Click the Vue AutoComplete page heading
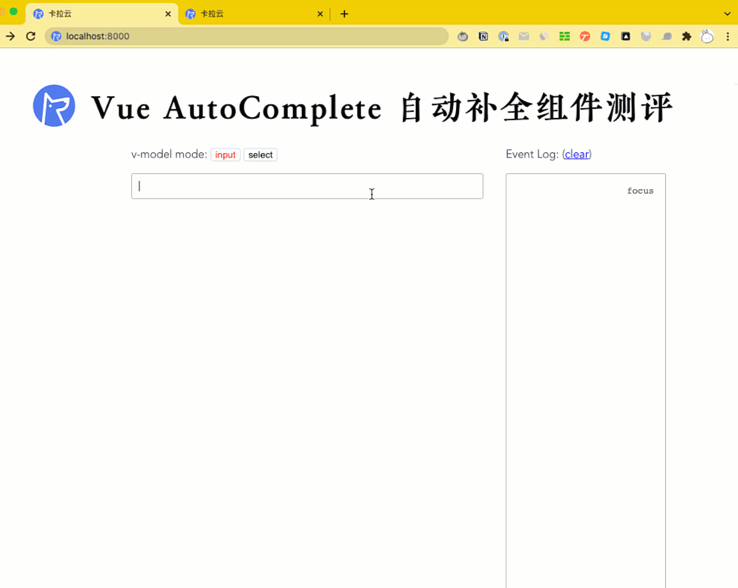This screenshot has height=588, width=738. [382, 108]
